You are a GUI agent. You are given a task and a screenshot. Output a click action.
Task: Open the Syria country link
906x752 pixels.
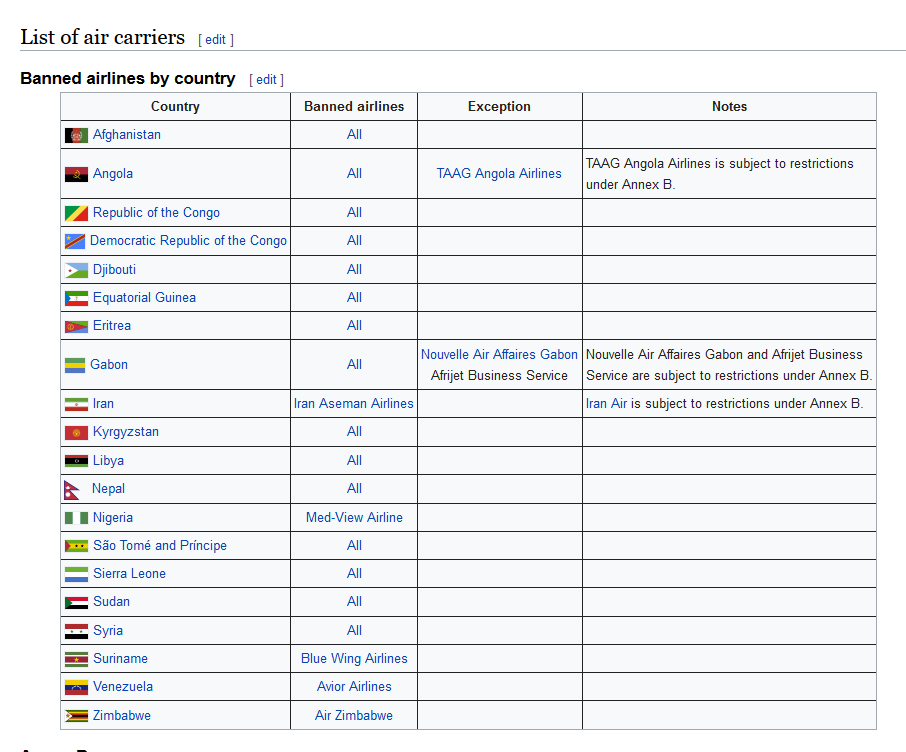(108, 631)
